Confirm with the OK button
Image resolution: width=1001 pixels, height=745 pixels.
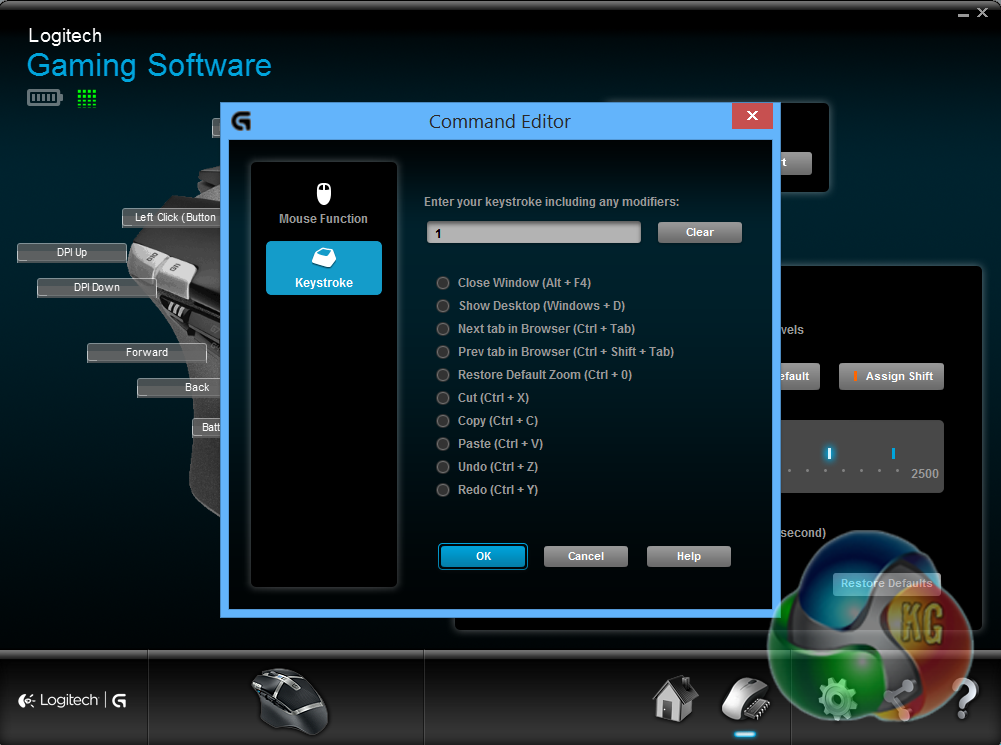pos(483,556)
